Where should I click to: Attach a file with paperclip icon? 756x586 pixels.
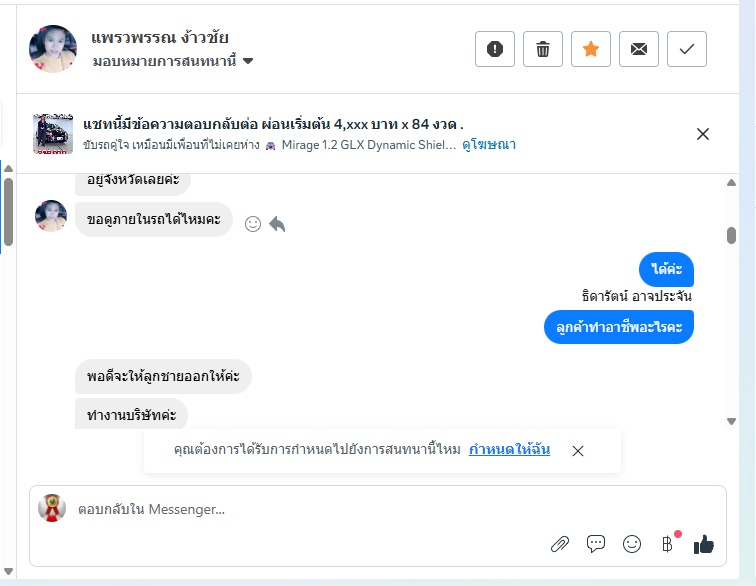tap(560, 544)
